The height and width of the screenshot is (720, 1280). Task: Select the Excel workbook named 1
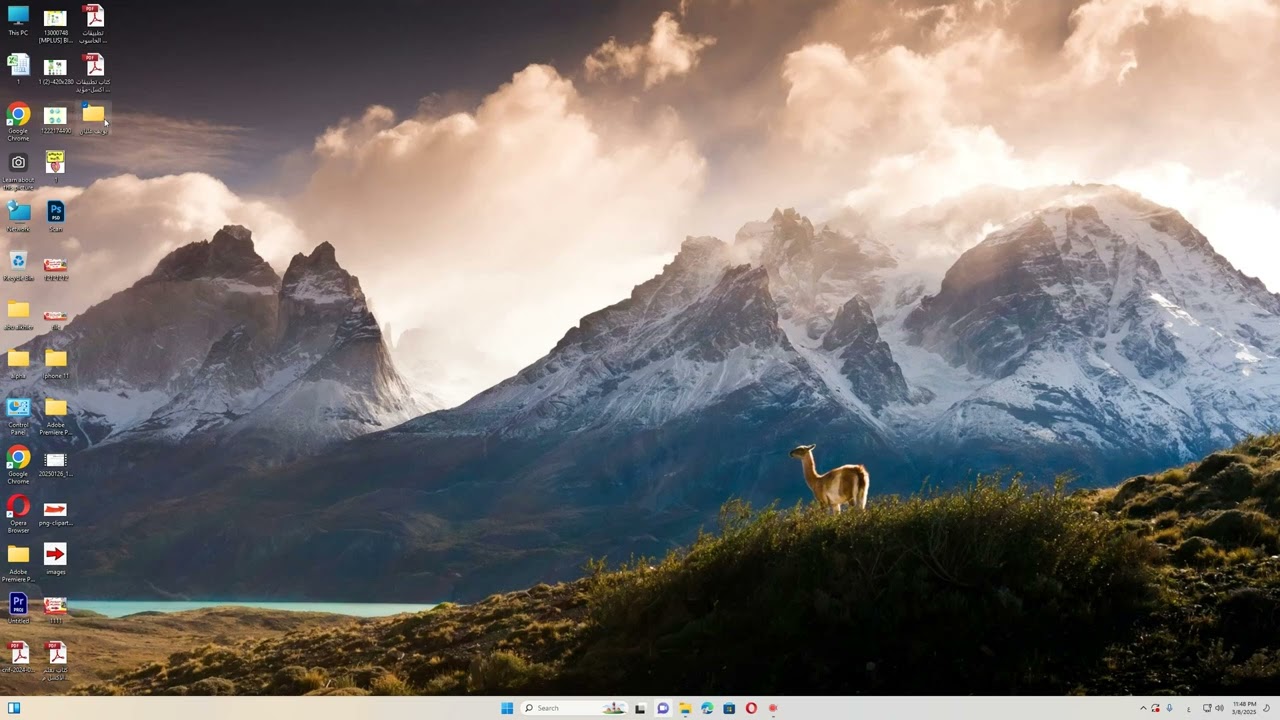(18, 68)
